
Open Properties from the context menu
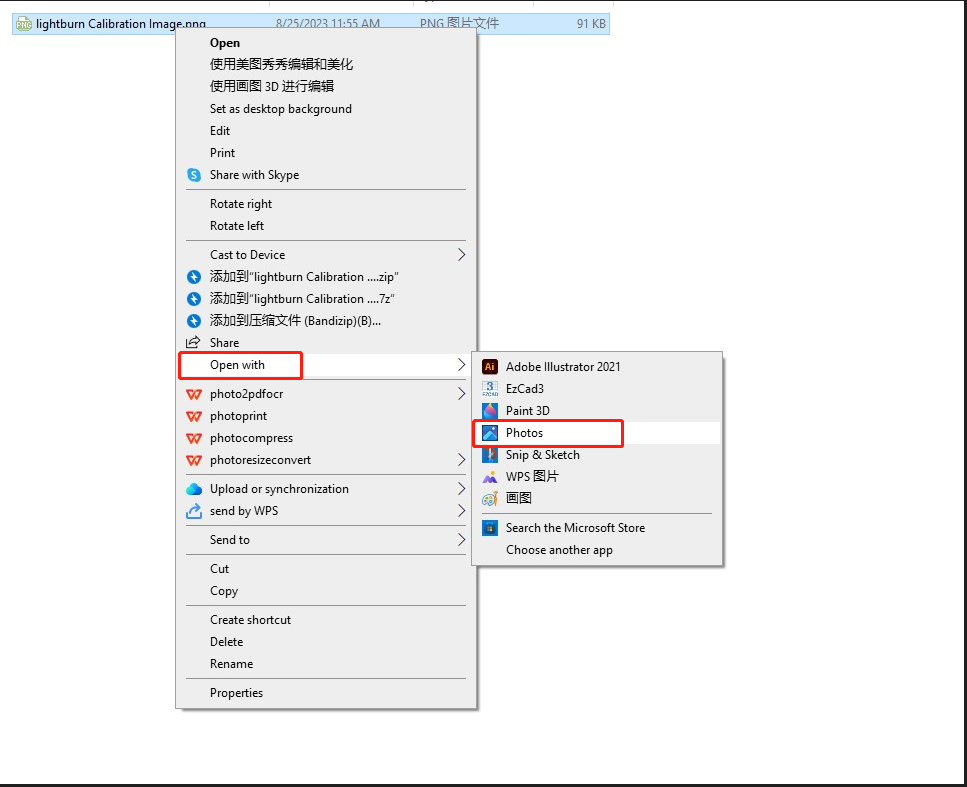[x=326, y=693]
